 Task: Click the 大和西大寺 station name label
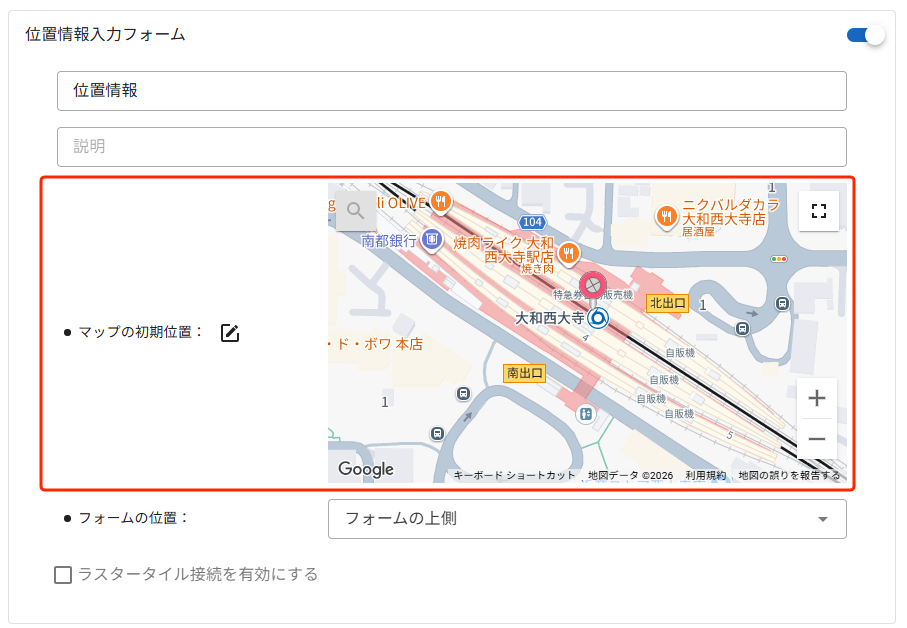pos(550,318)
